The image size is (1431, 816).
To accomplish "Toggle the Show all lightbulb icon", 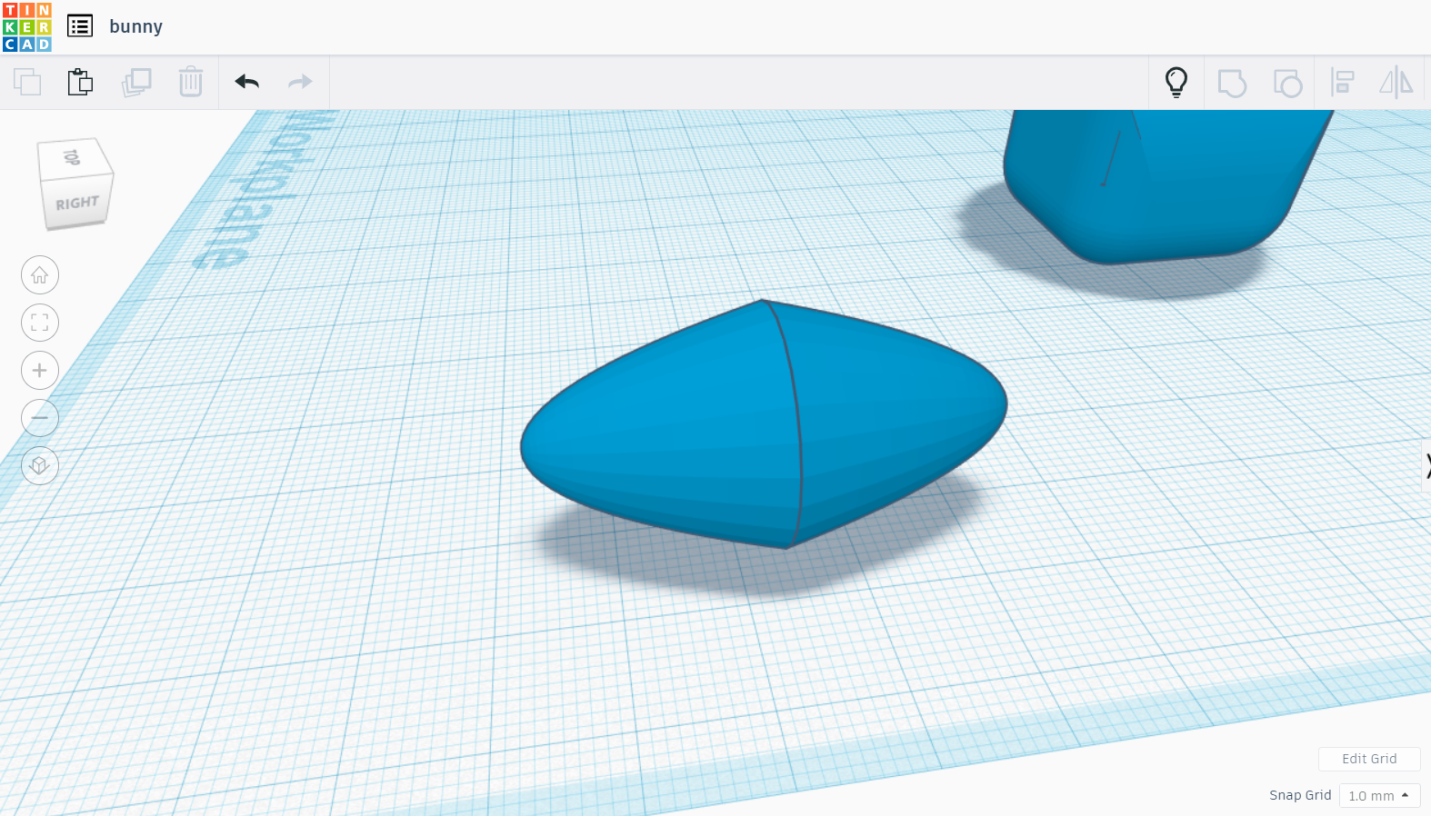I will pyautogui.click(x=1177, y=82).
